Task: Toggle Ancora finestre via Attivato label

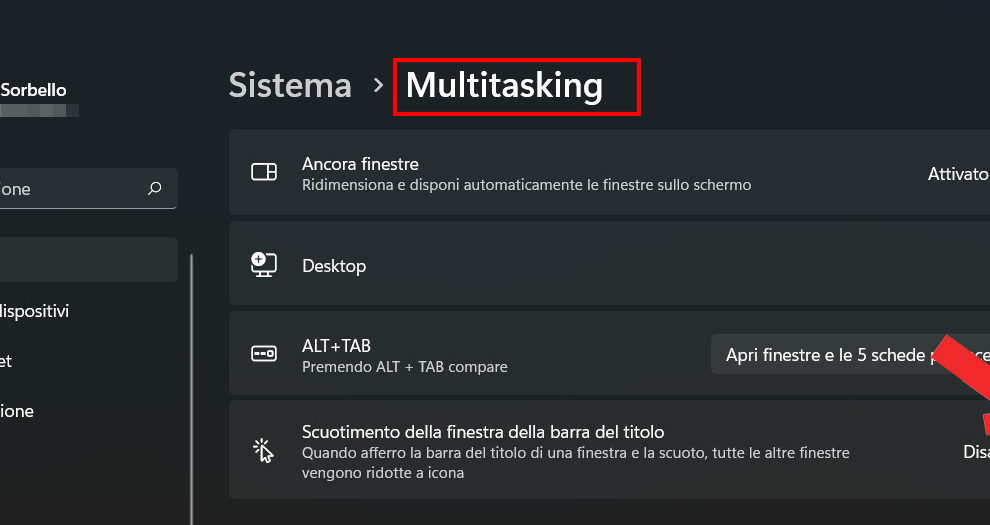Action: tap(957, 173)
